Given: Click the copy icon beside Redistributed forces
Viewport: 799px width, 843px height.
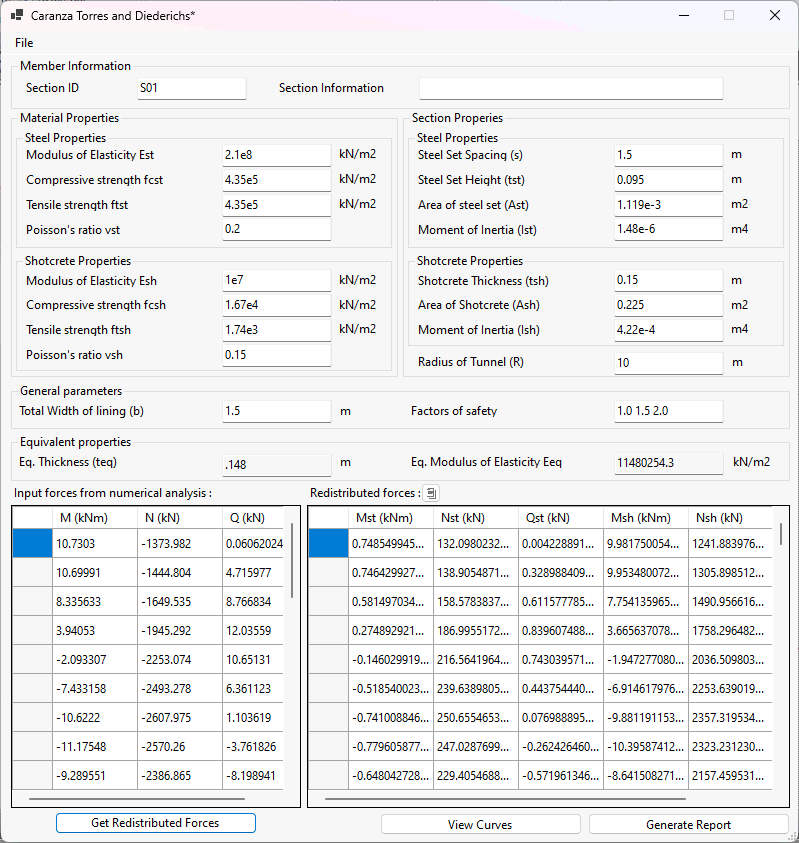Looking at the screenshot, I should click(431, 492).
